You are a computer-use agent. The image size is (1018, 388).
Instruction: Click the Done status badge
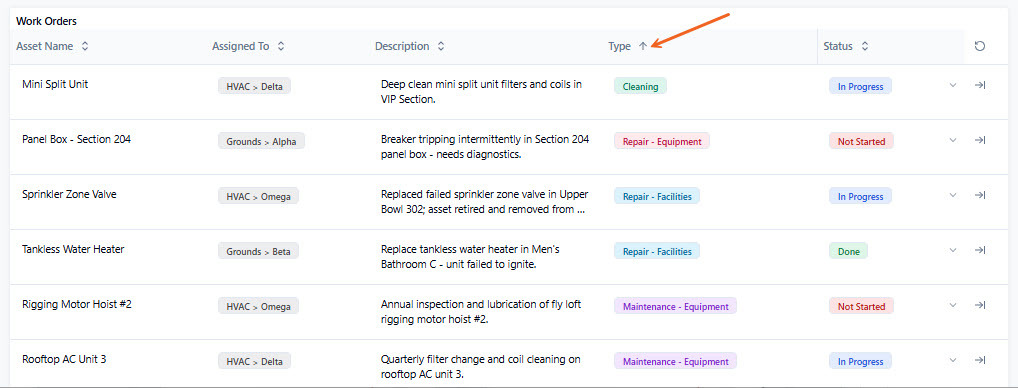849,252
